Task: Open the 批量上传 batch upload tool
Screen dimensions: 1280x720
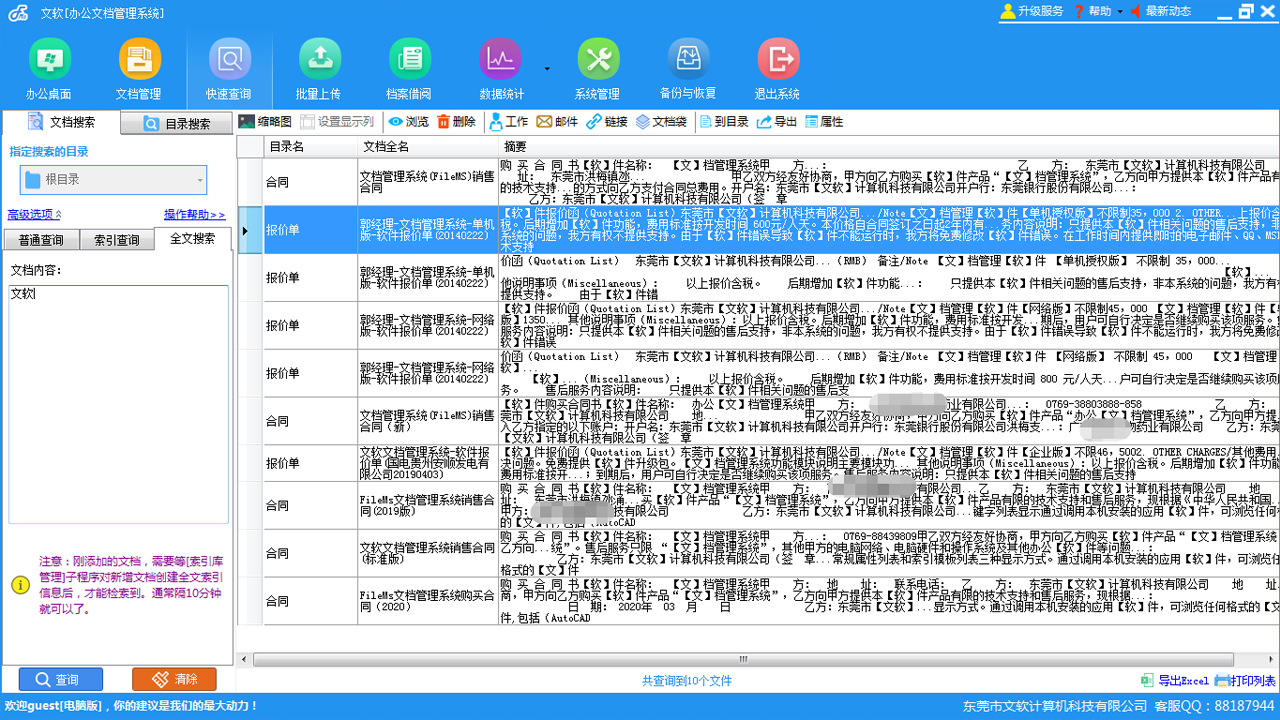Action: (320, 66)
